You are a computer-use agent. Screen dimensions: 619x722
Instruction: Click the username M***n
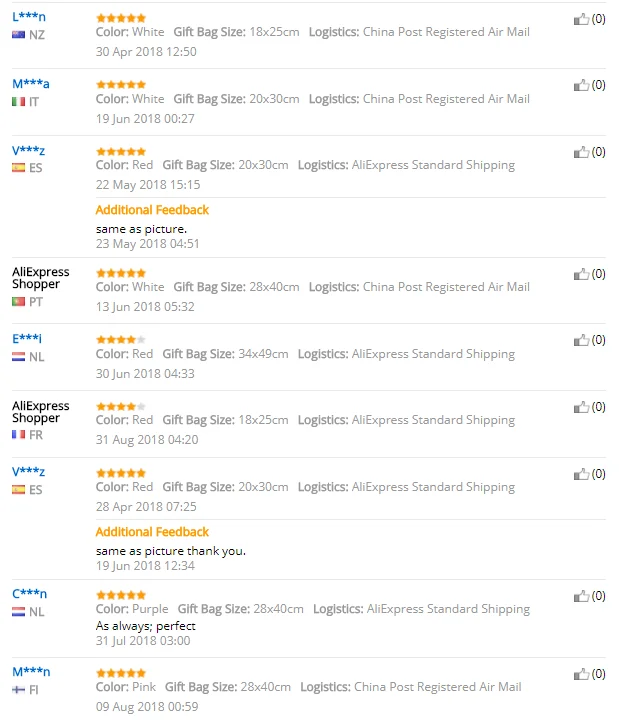click(x=31, y=672)
